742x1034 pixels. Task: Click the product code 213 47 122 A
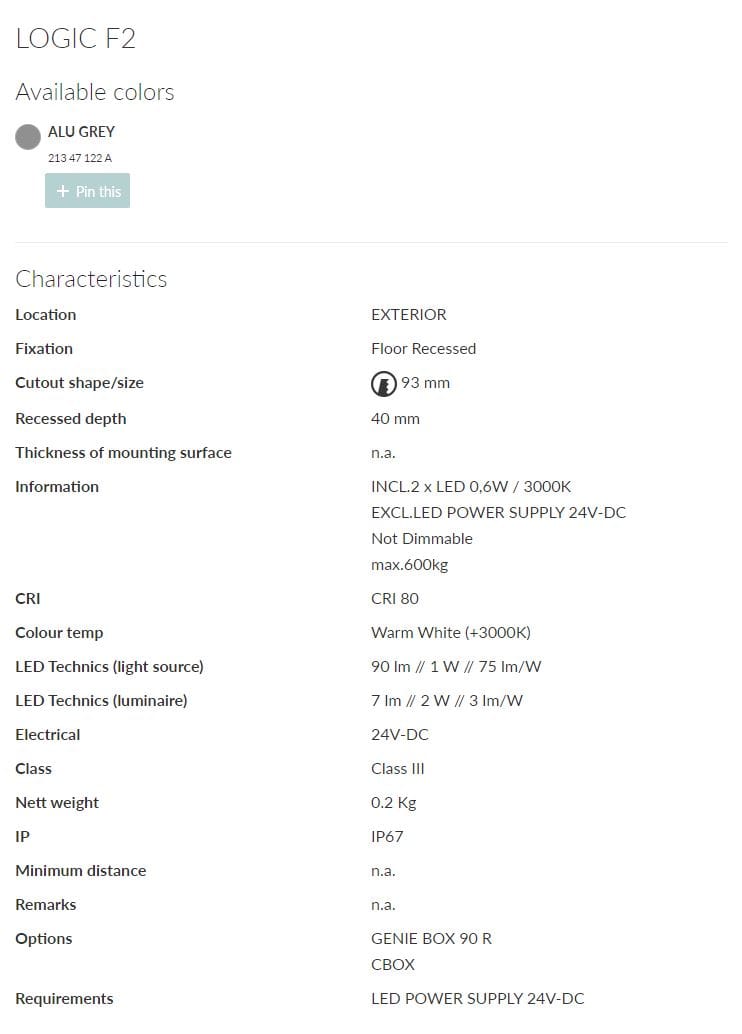[x=80, y=158]
